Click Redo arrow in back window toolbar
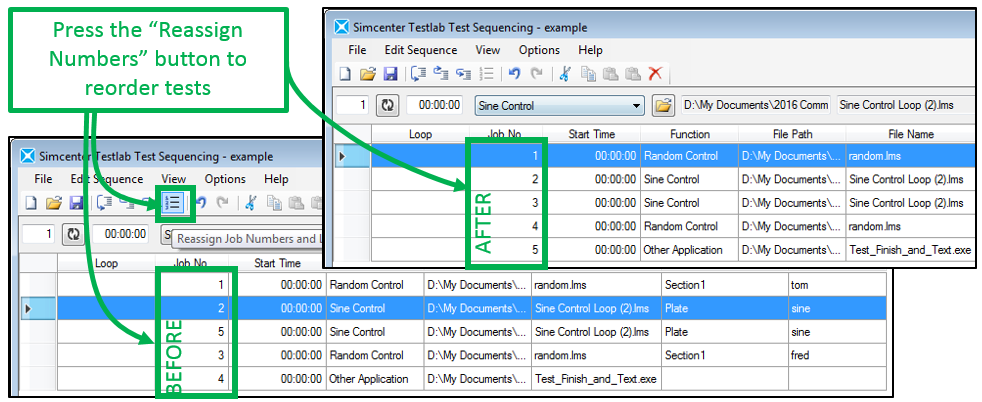 pos(223,203)
